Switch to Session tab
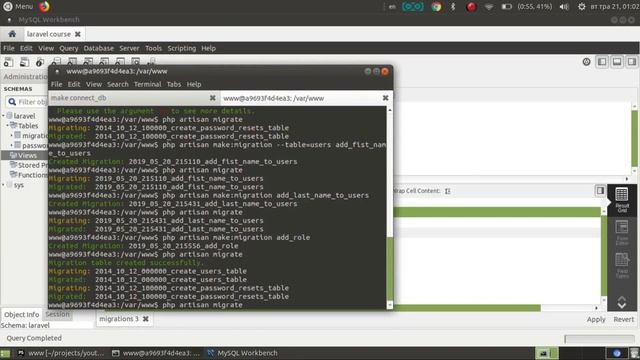Image resolution: width=640 pixels, height=360 pixels. point(57,314)
